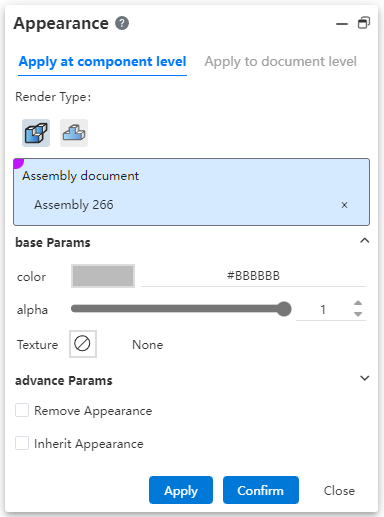Viewport: 384px width, 517px height.
Task: Enable the Remove Appearance checkbox
Action: 22,410
